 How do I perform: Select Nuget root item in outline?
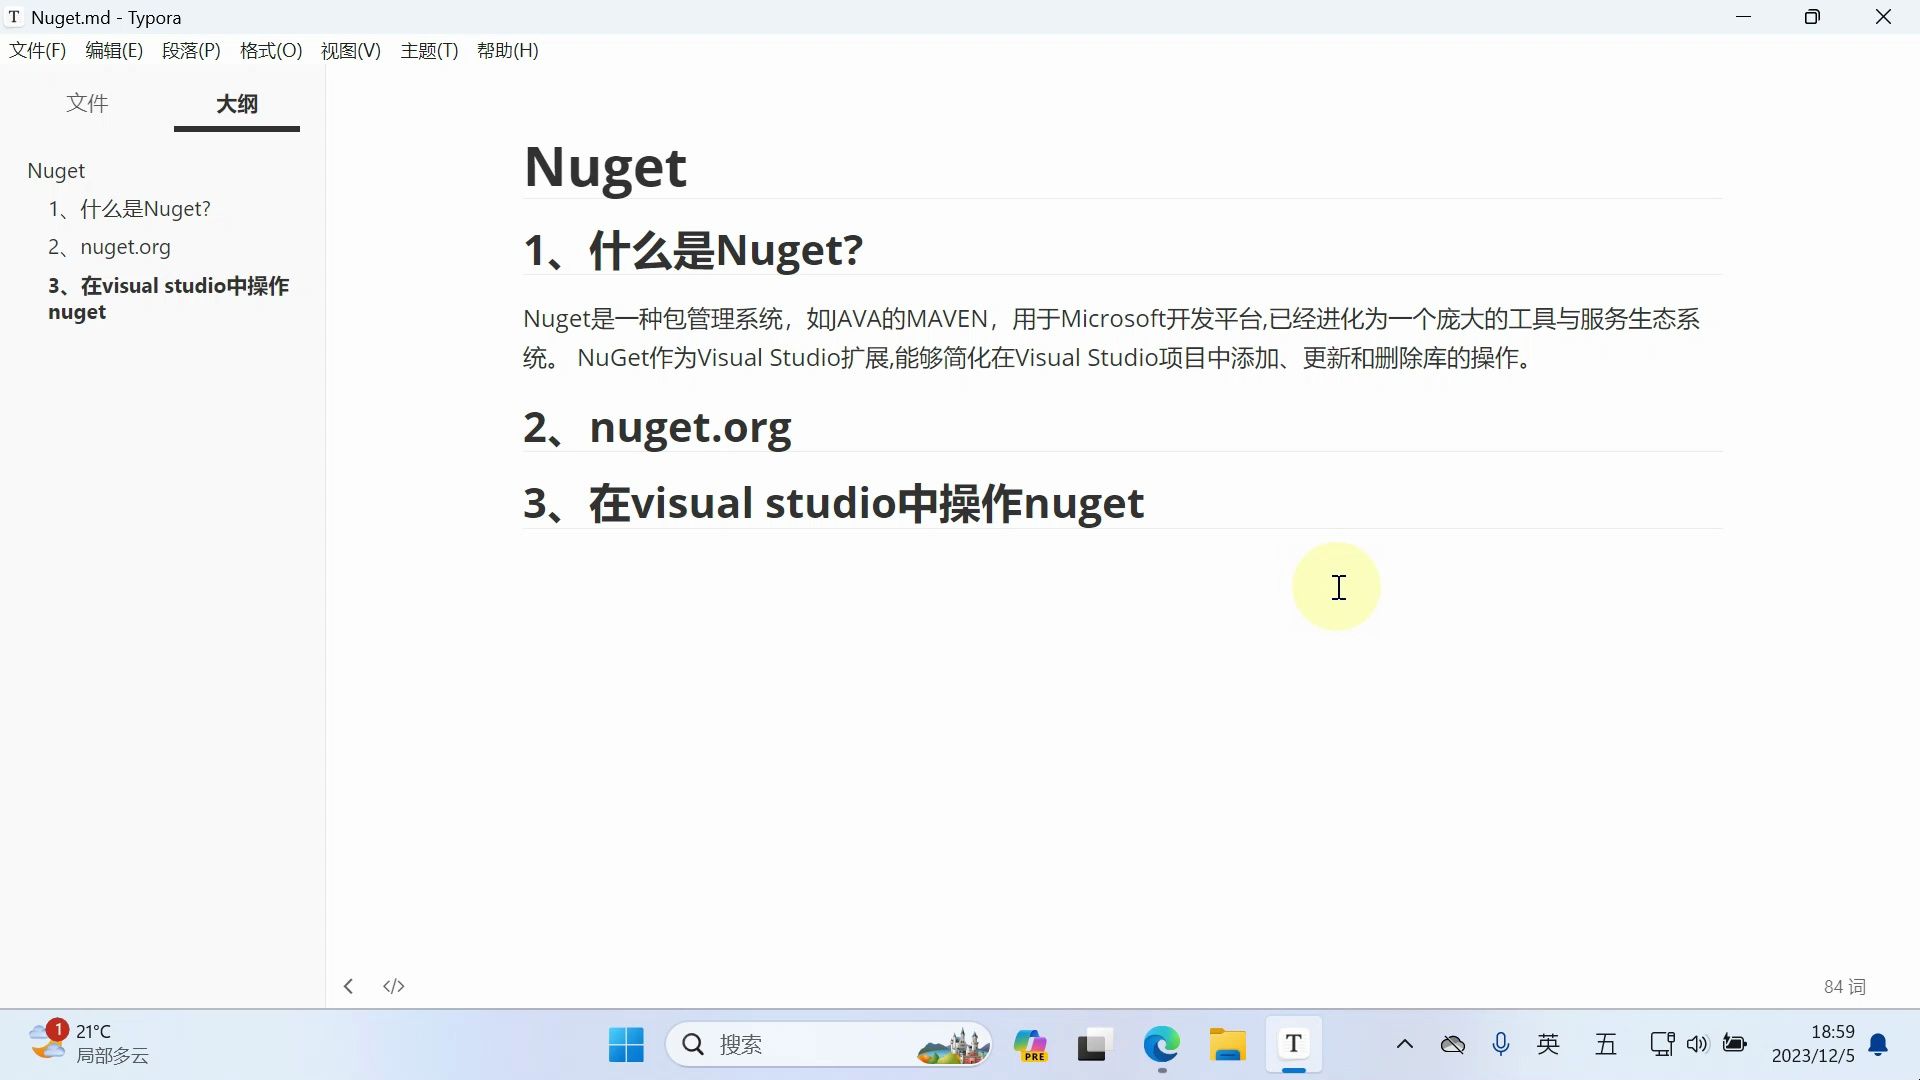[56, 171]
